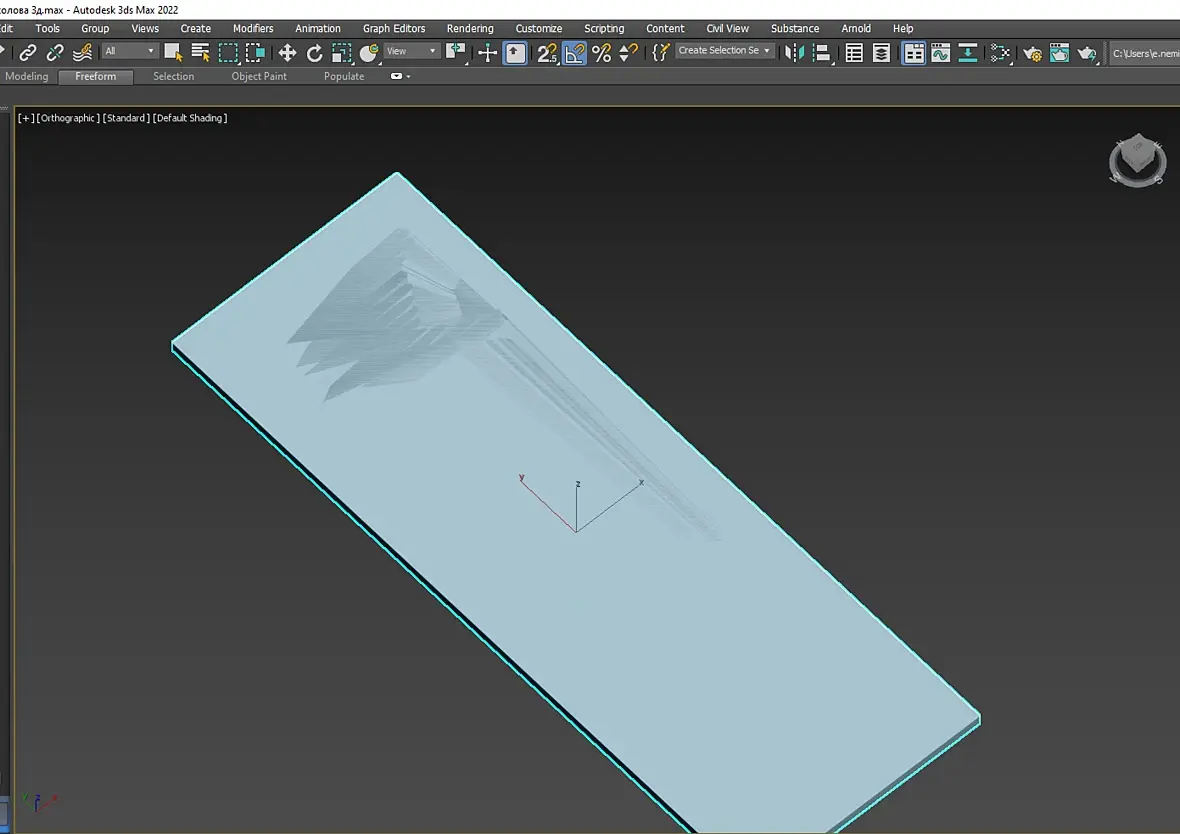Click the Select and Link icon
The height and width of the screenshot is (834, 1180).
28,53
